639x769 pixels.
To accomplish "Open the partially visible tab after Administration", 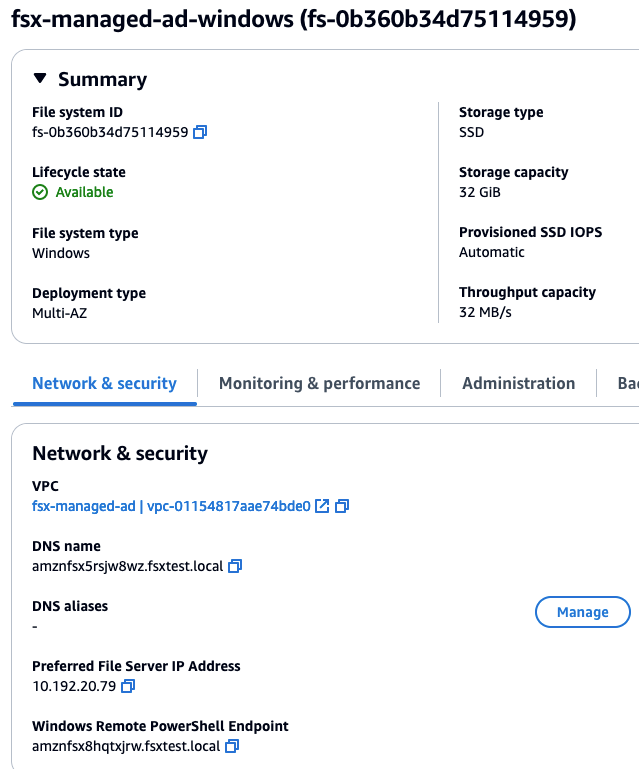I will (627, 383).
